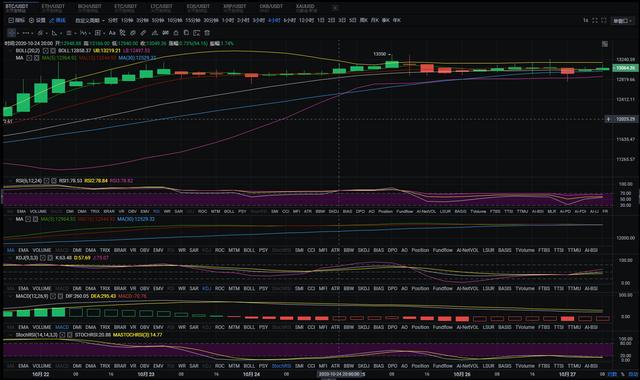Switch to the XRP/USDT tab
640x380 pixels.
(235, 8)
